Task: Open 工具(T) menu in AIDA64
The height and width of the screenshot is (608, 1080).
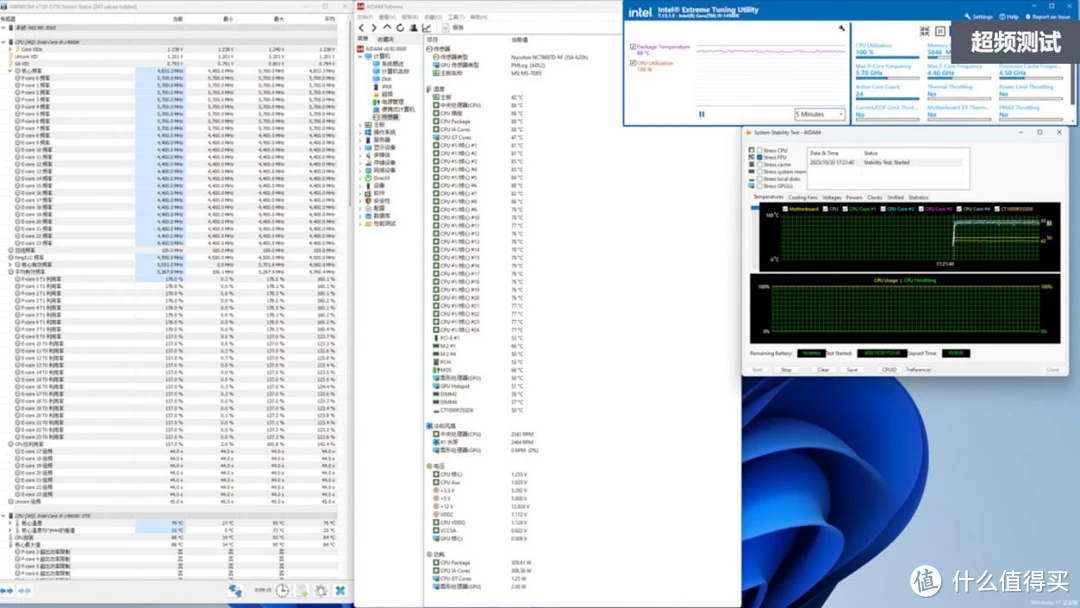Action: point(456,17)
